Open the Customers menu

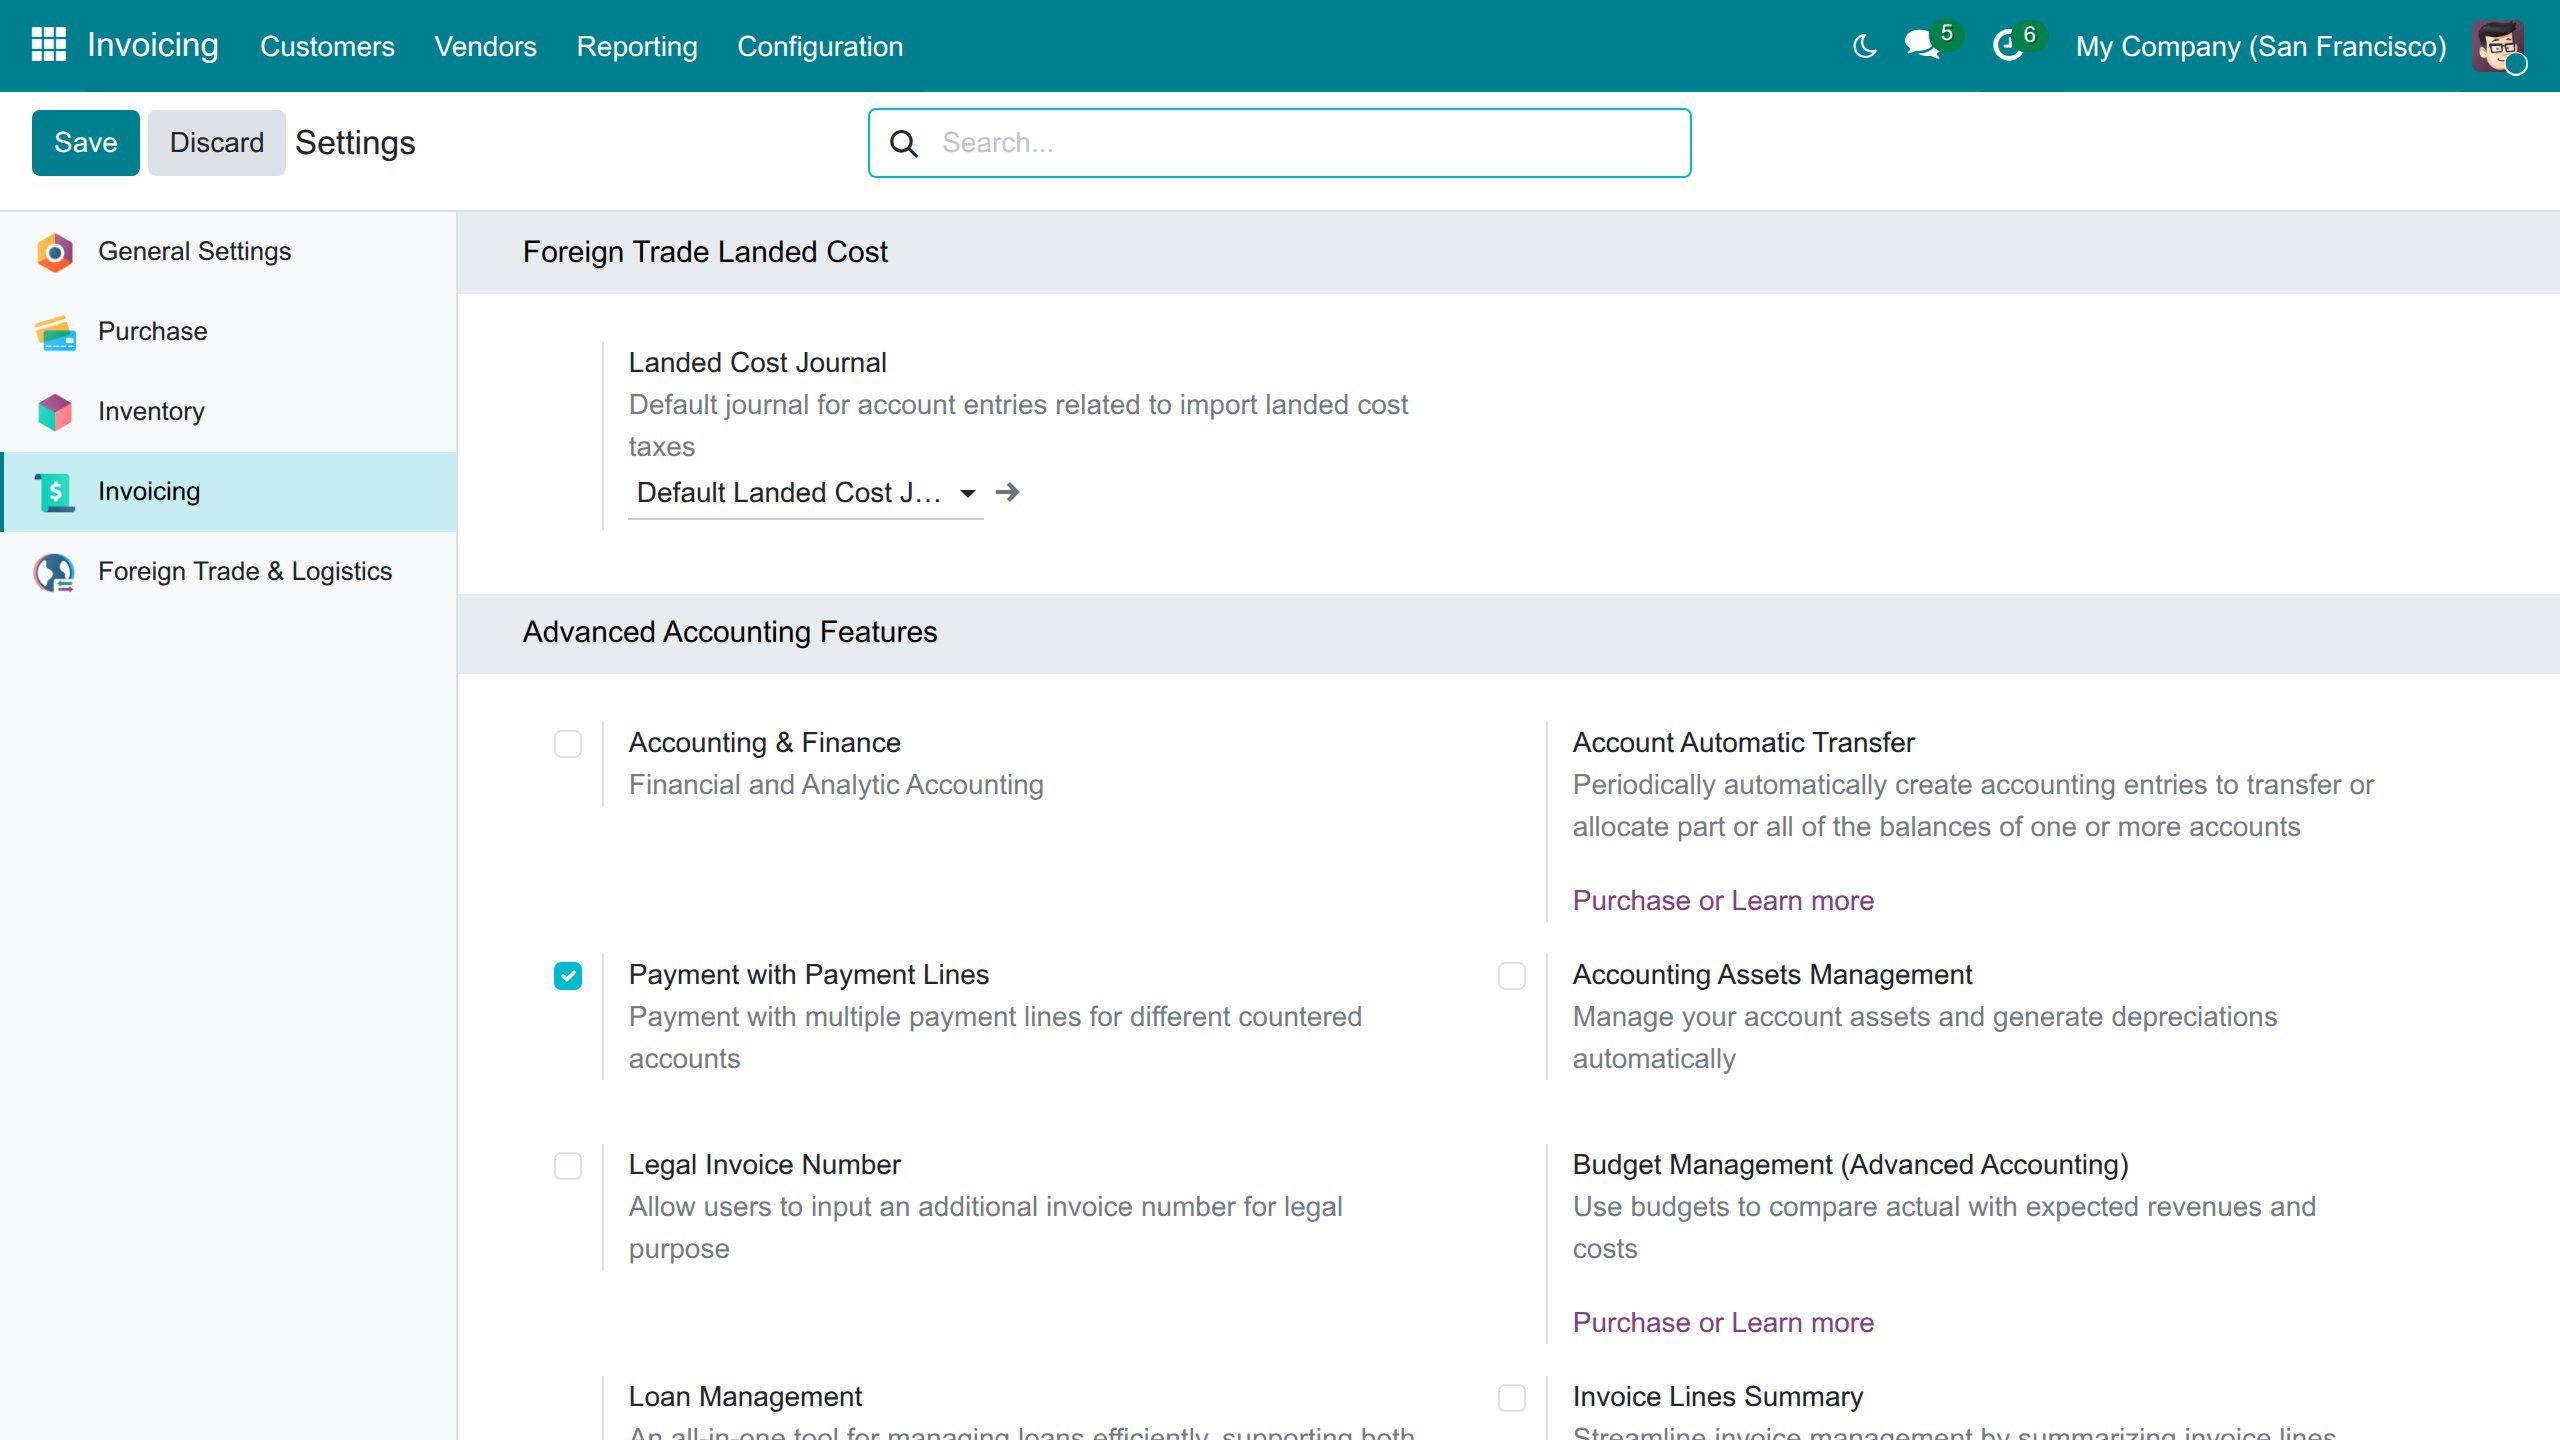(x=327, y=46)
